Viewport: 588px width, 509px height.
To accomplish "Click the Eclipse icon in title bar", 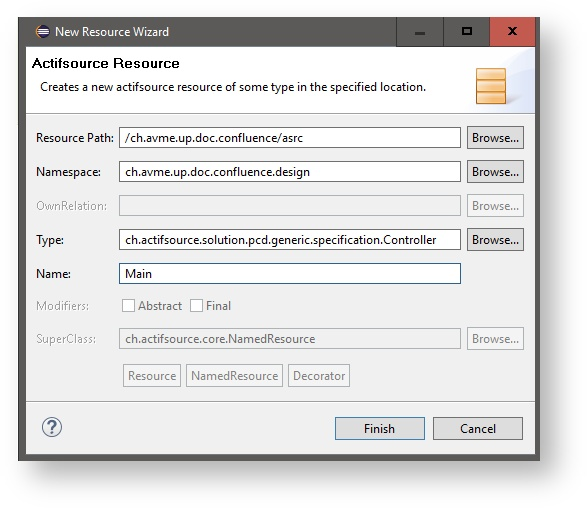I will point(42,32).
